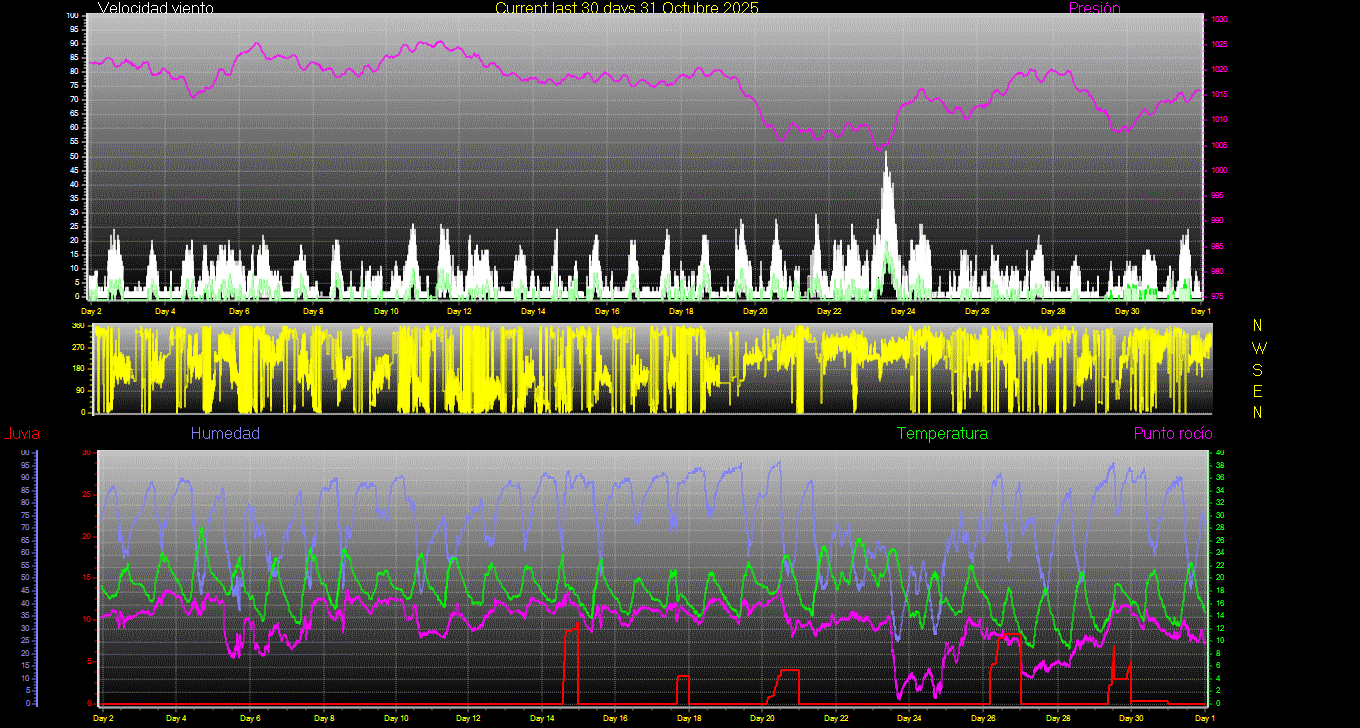Select the Temperatura legend label
1360x728 pixels.
click(942, 433)
